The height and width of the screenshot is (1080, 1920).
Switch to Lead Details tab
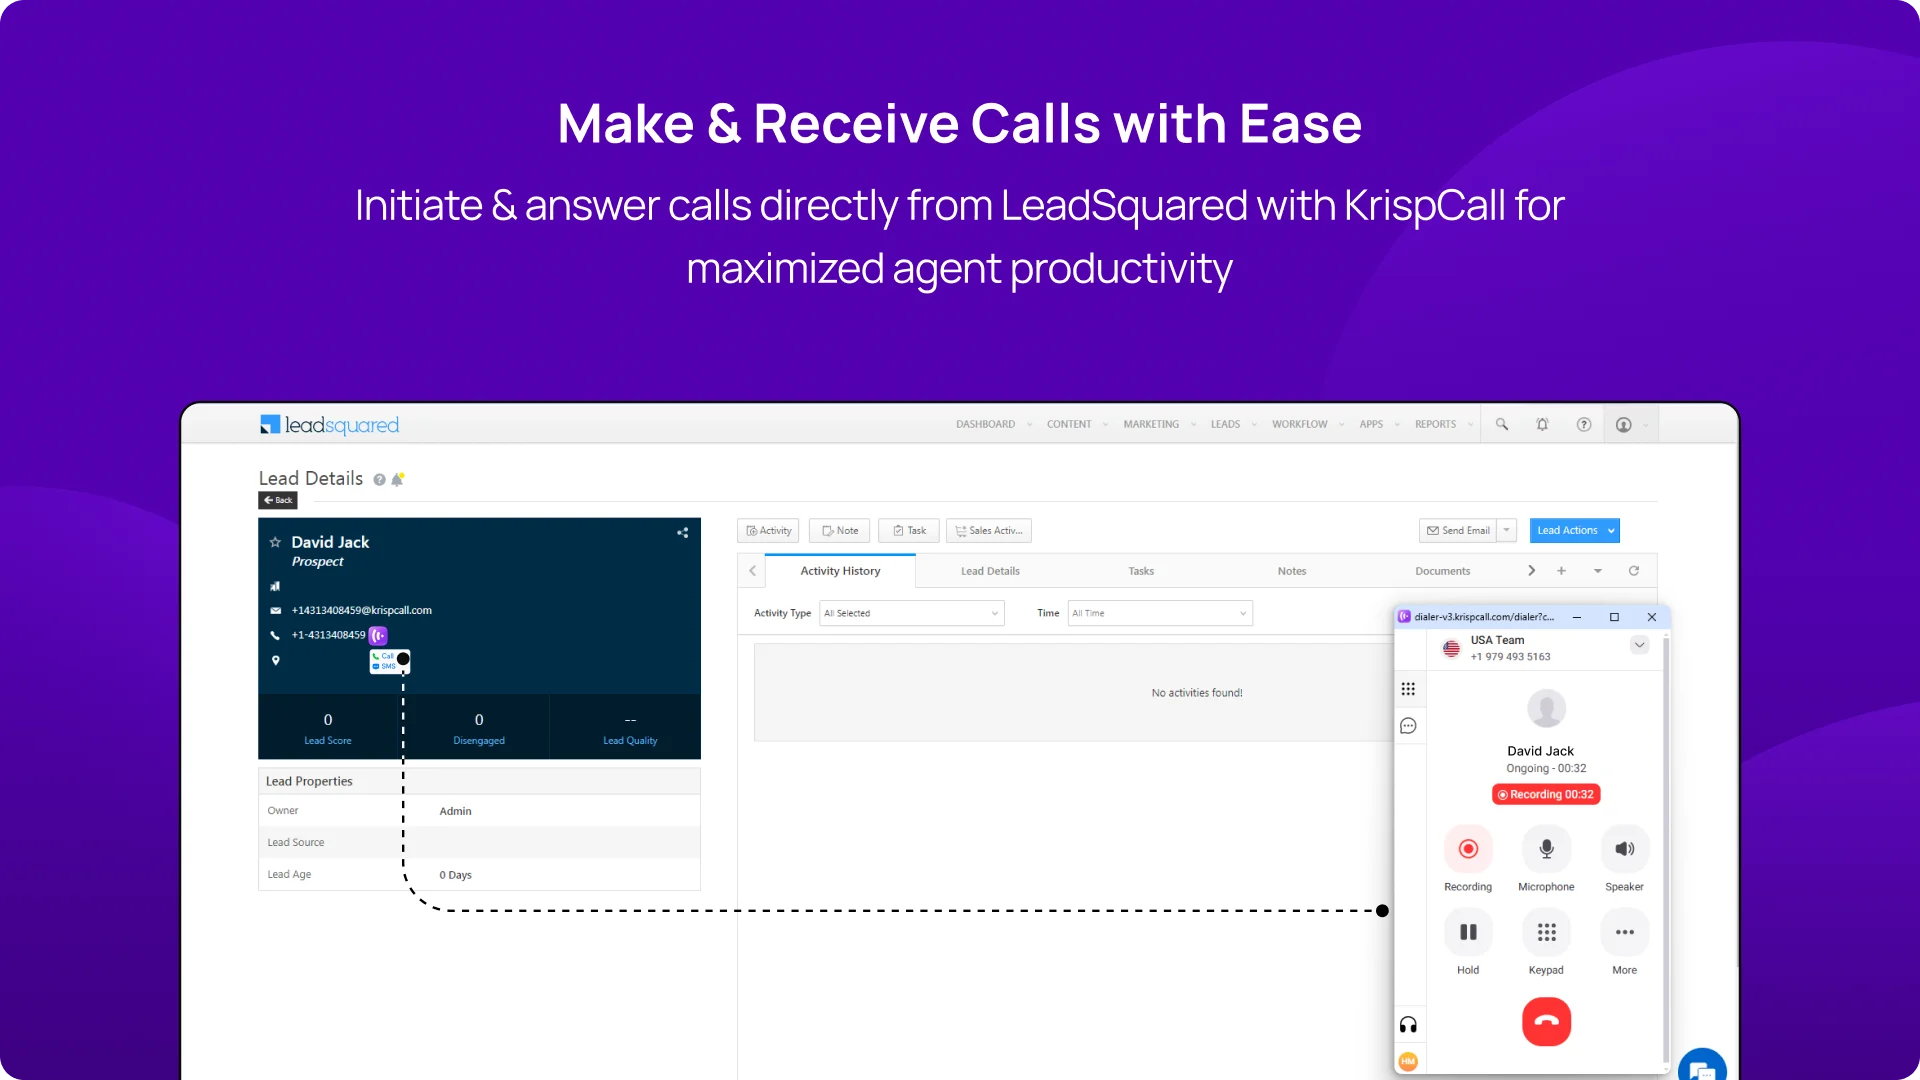pyautogui.click(x=990, y=571)
